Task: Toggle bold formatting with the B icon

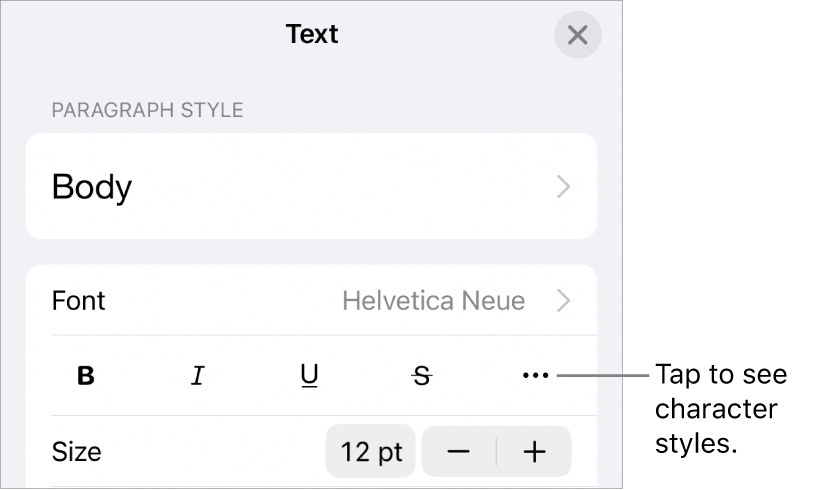Action: (x=87, y=376)
